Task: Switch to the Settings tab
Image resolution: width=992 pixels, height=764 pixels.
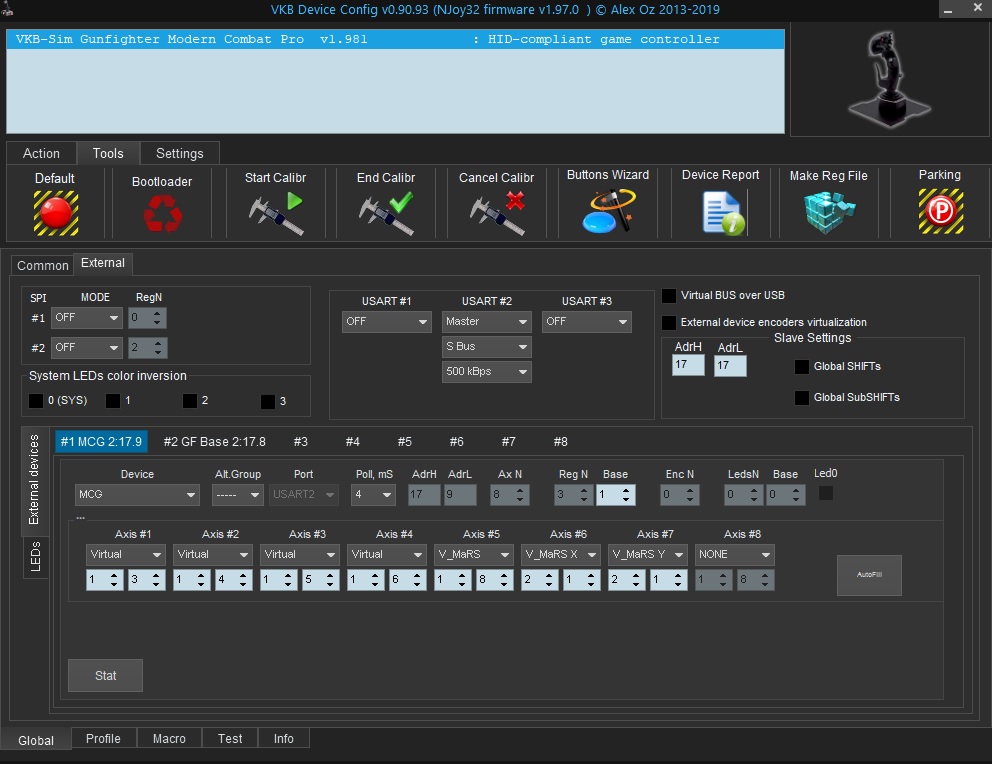Action: coord(180,153)
